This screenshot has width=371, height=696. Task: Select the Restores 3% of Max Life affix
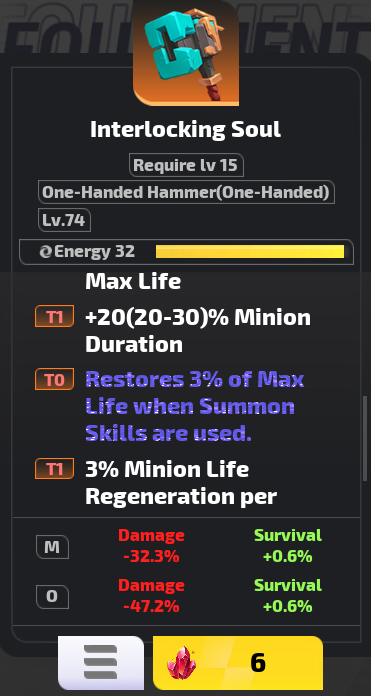click(195, 406)
